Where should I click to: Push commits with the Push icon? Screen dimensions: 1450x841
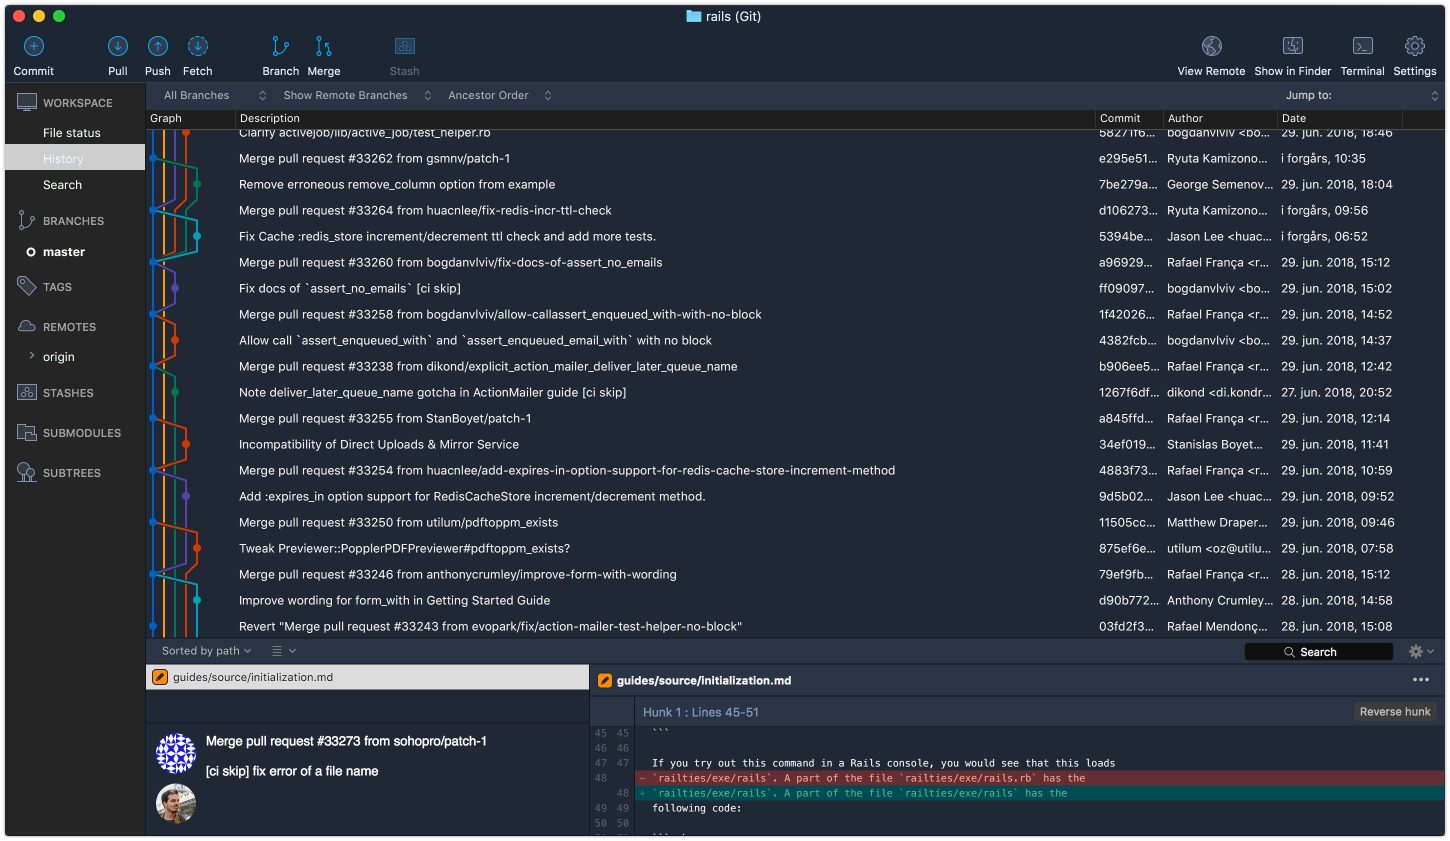pos(158,46)
